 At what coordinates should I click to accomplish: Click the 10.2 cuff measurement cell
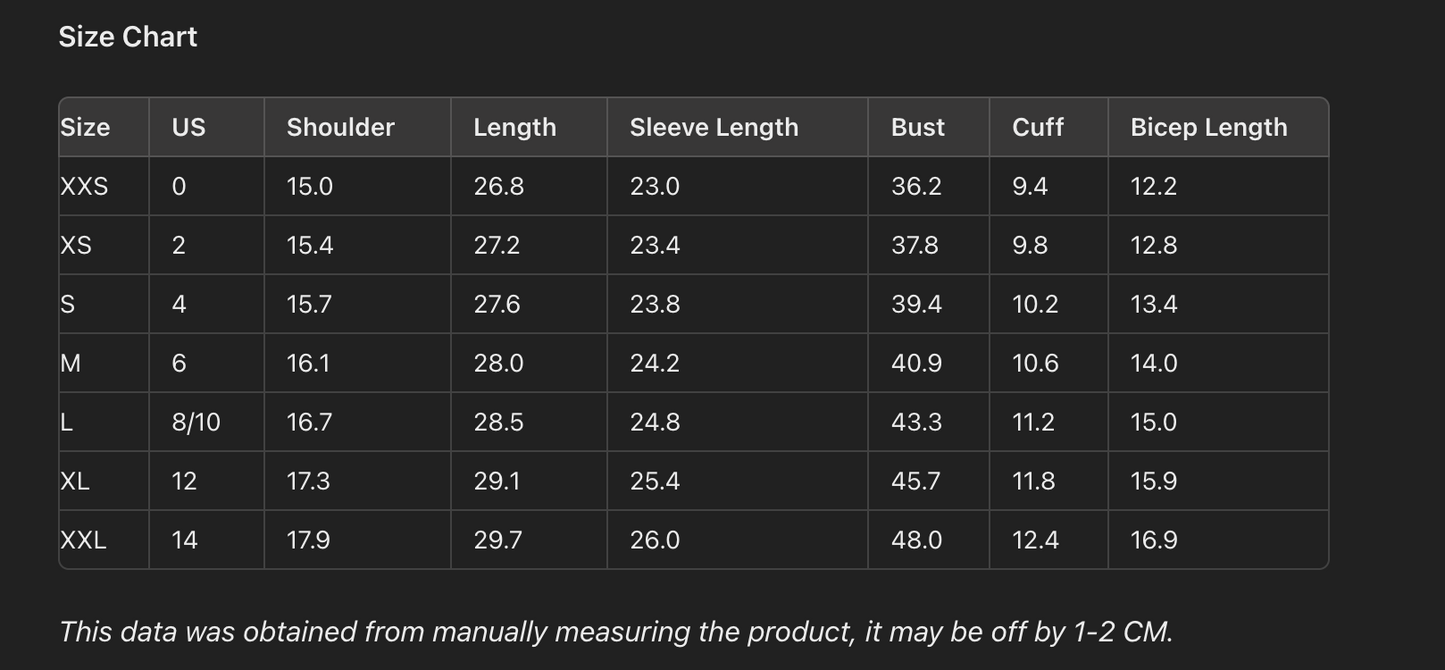pyautogui.click(x=1035, y=304)
